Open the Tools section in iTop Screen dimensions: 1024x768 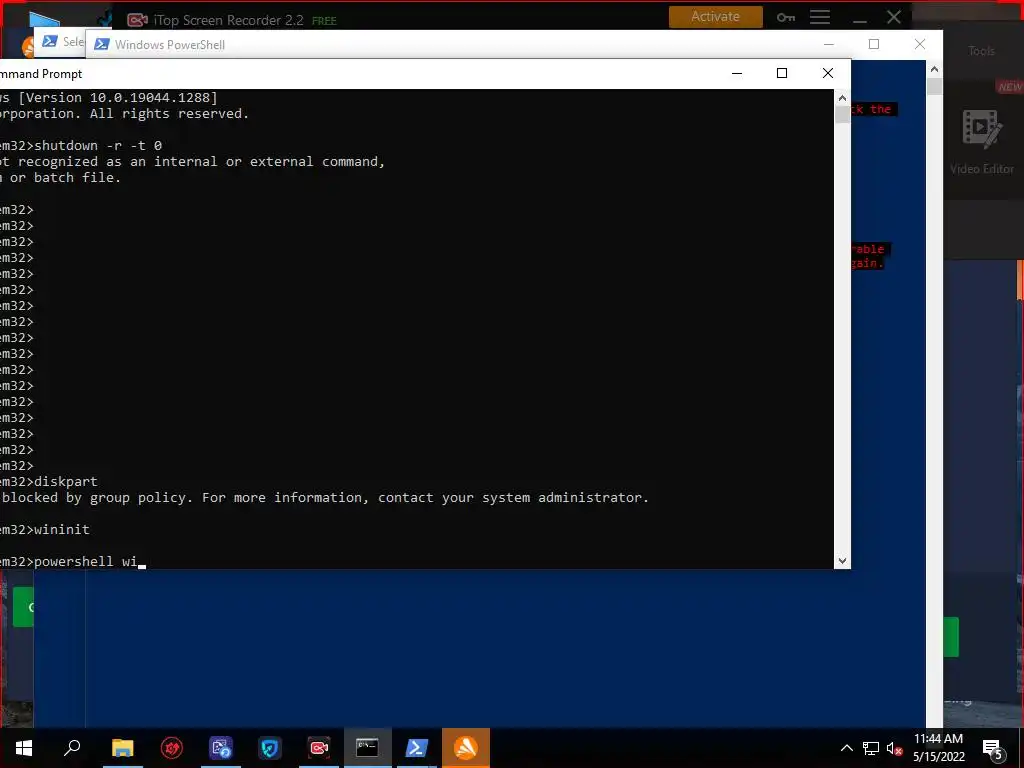point(982,51)
